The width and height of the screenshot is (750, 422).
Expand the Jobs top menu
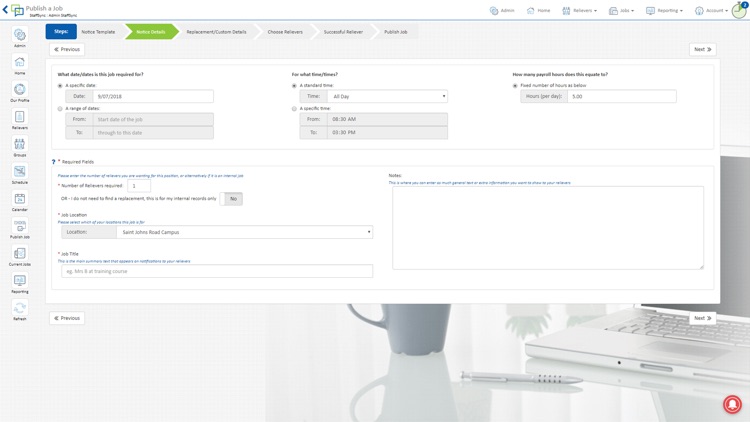pyautogui.click(x=621, y=11)
